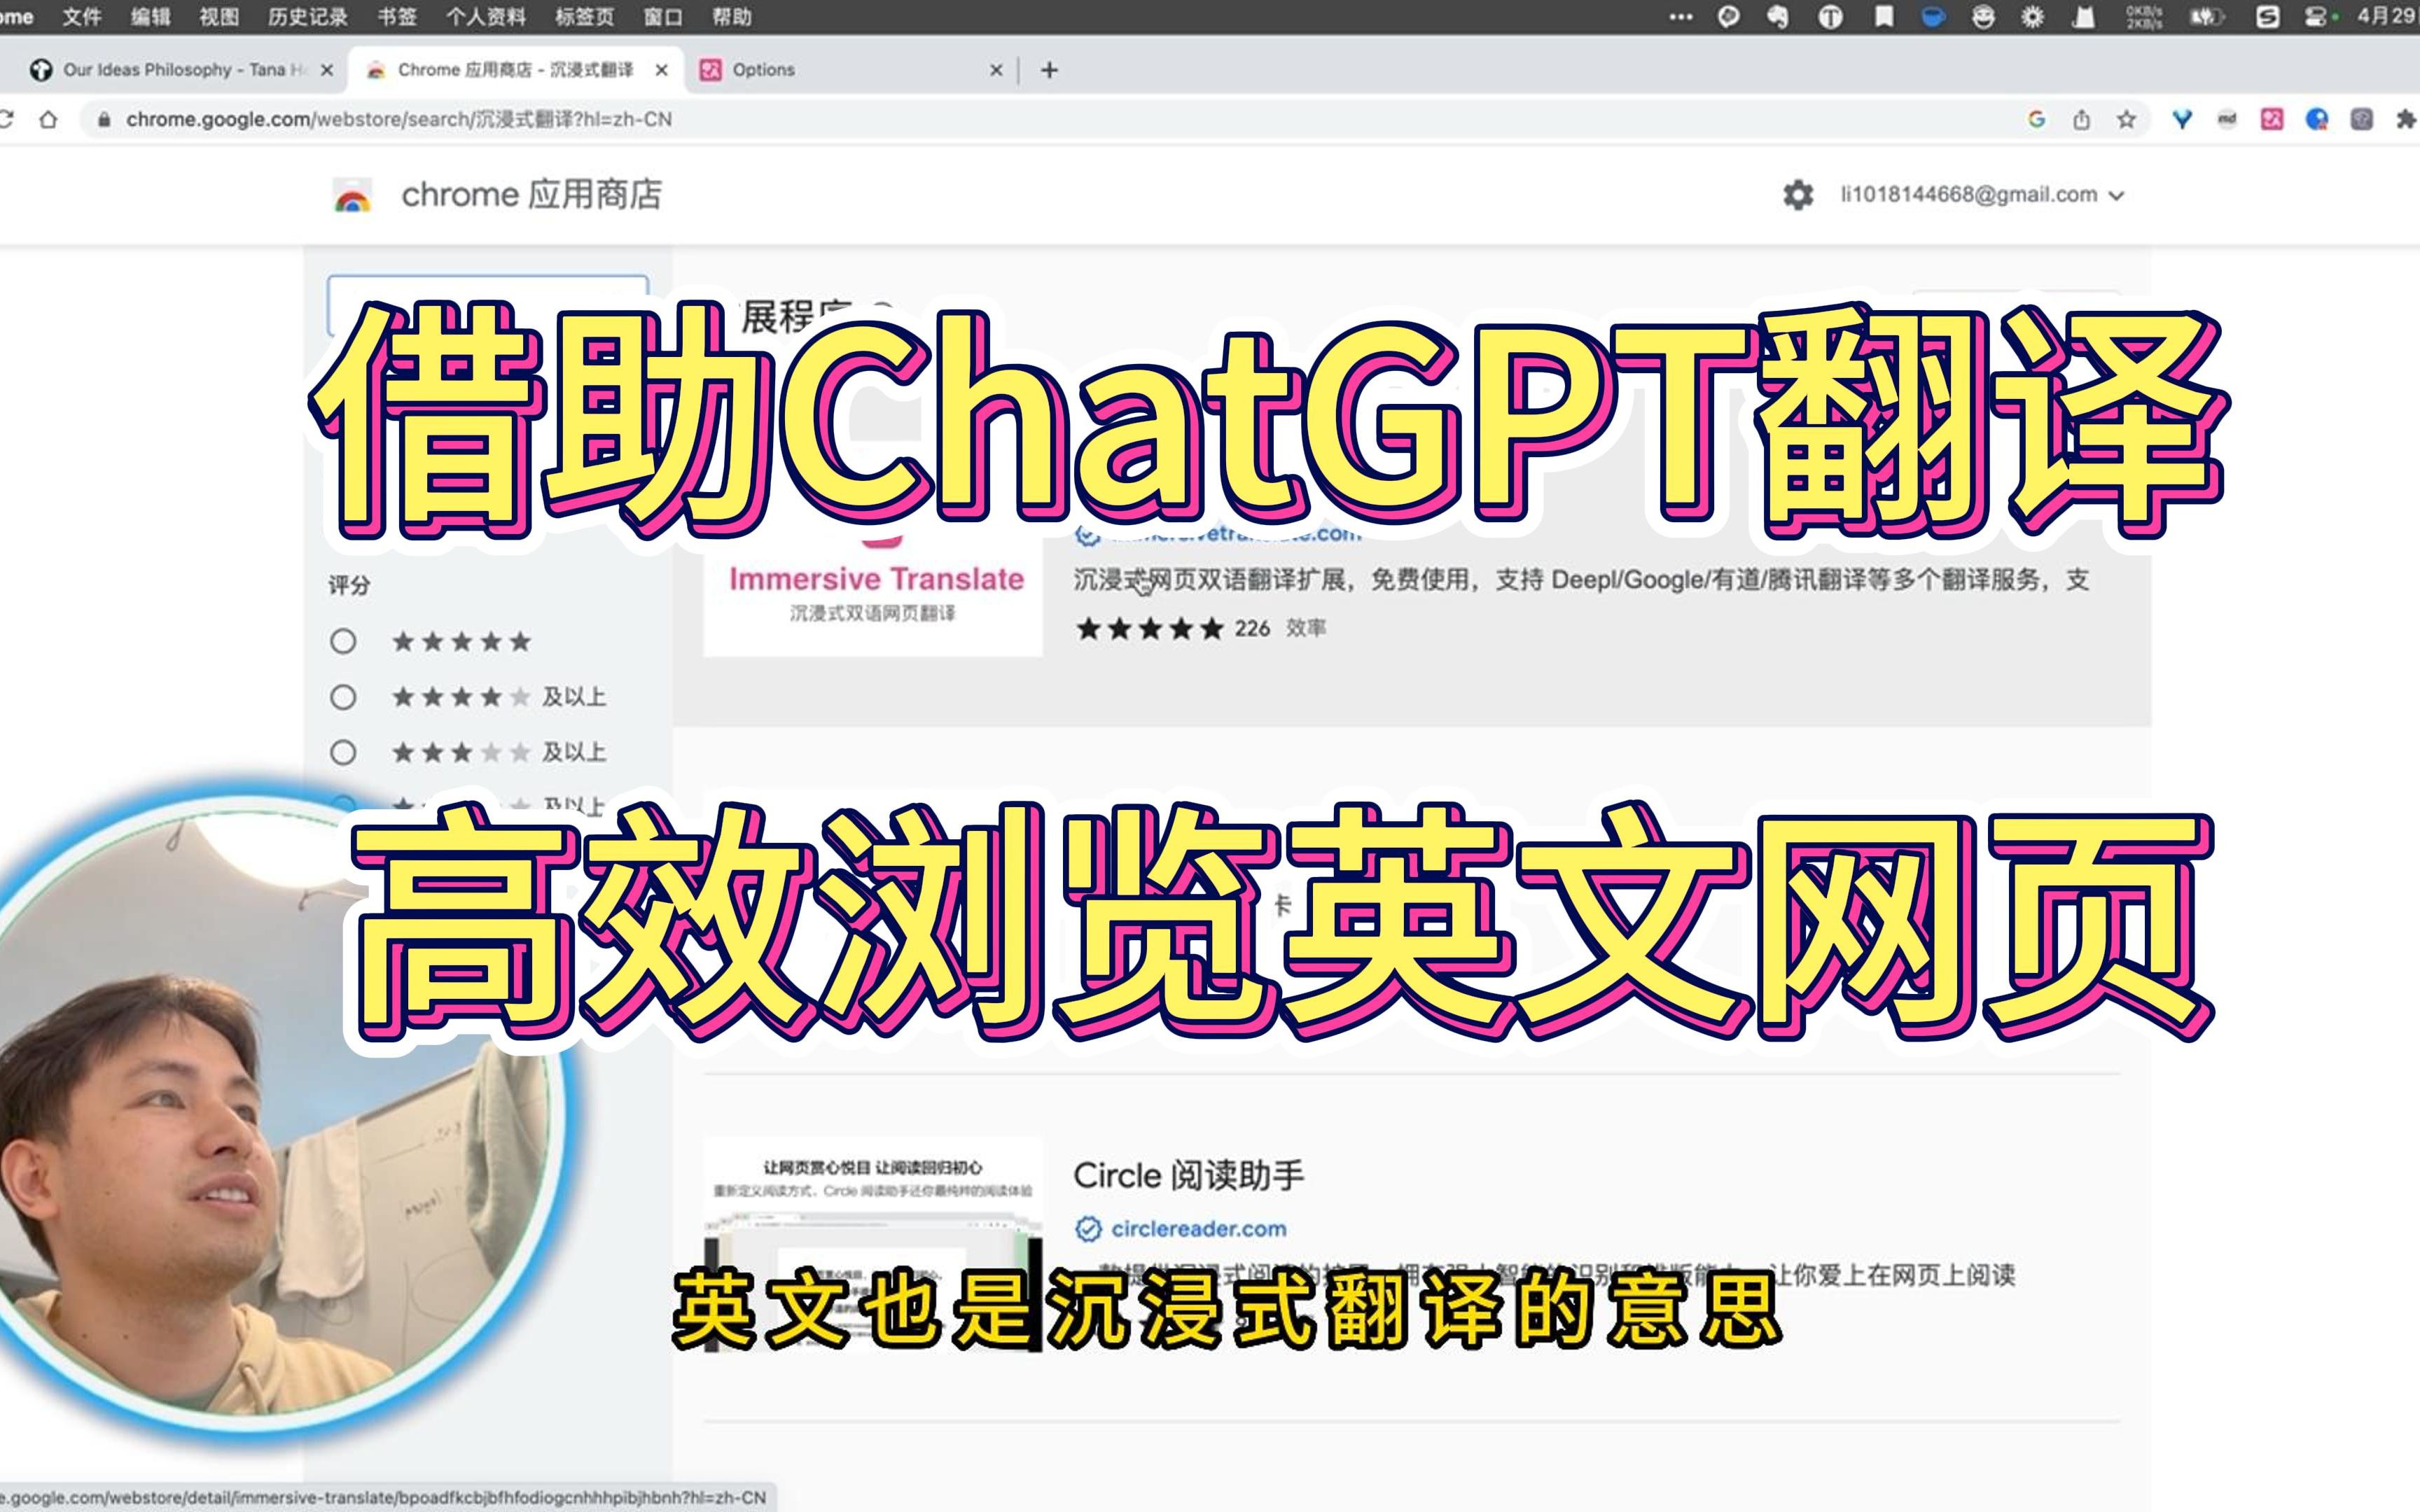Click the gray square extension icon
Viewport: 2420px width, 1512px height.
tap(2362, 120)
